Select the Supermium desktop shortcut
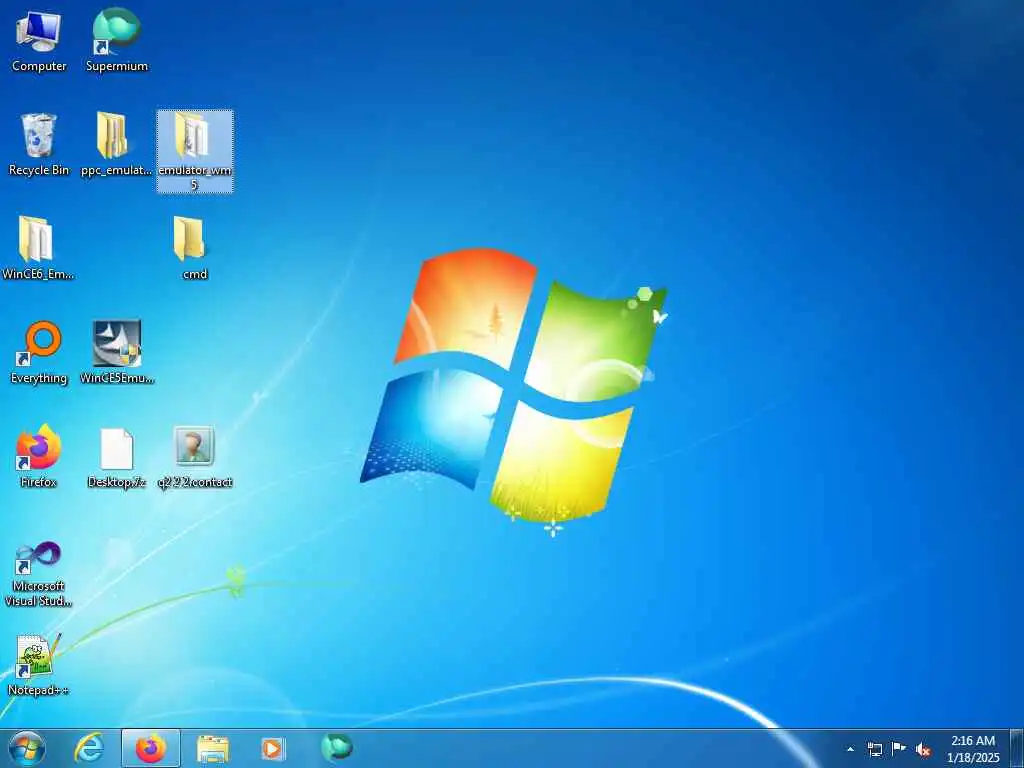 (117, 40)
